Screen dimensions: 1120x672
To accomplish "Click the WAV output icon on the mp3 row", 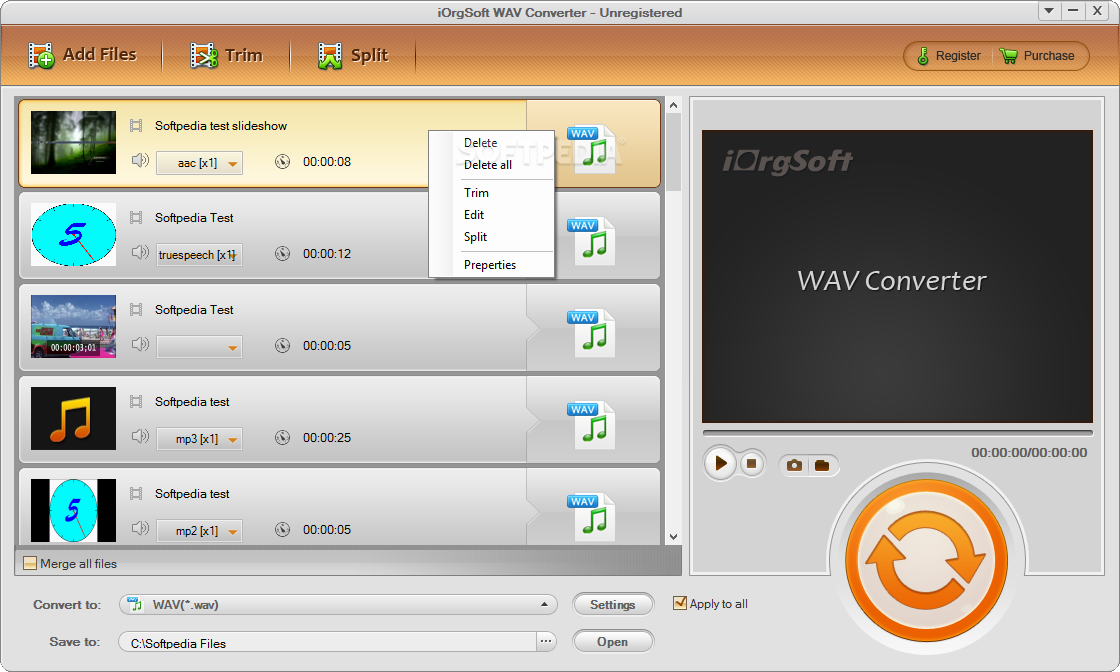I will tap(592, 425).
